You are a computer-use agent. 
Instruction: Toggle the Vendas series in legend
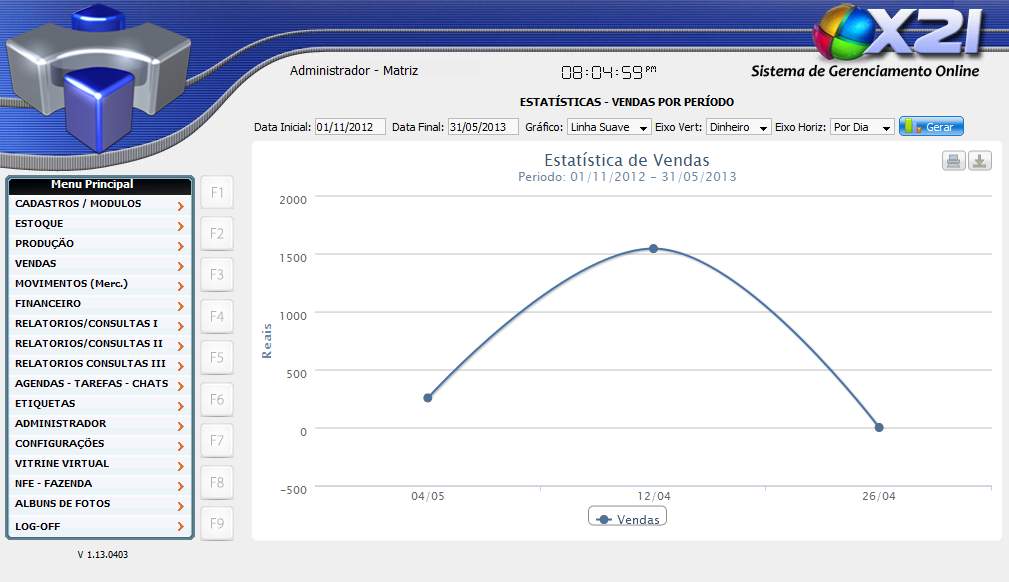tap(627, 518)
